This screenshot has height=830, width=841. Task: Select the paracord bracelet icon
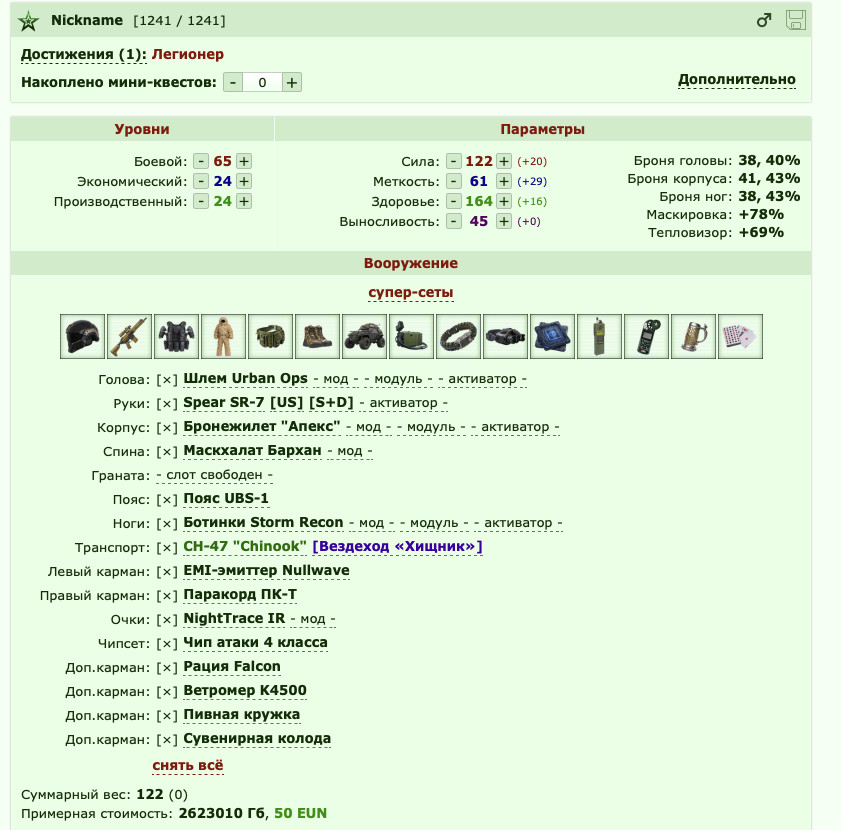pyautogui.click(x=459, y=336)
